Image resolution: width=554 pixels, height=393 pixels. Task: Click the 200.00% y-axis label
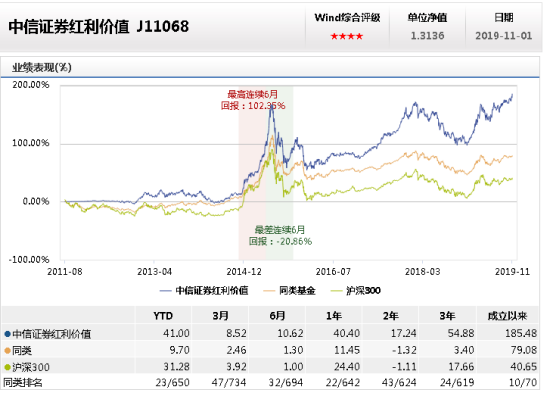tap(31, 85)
